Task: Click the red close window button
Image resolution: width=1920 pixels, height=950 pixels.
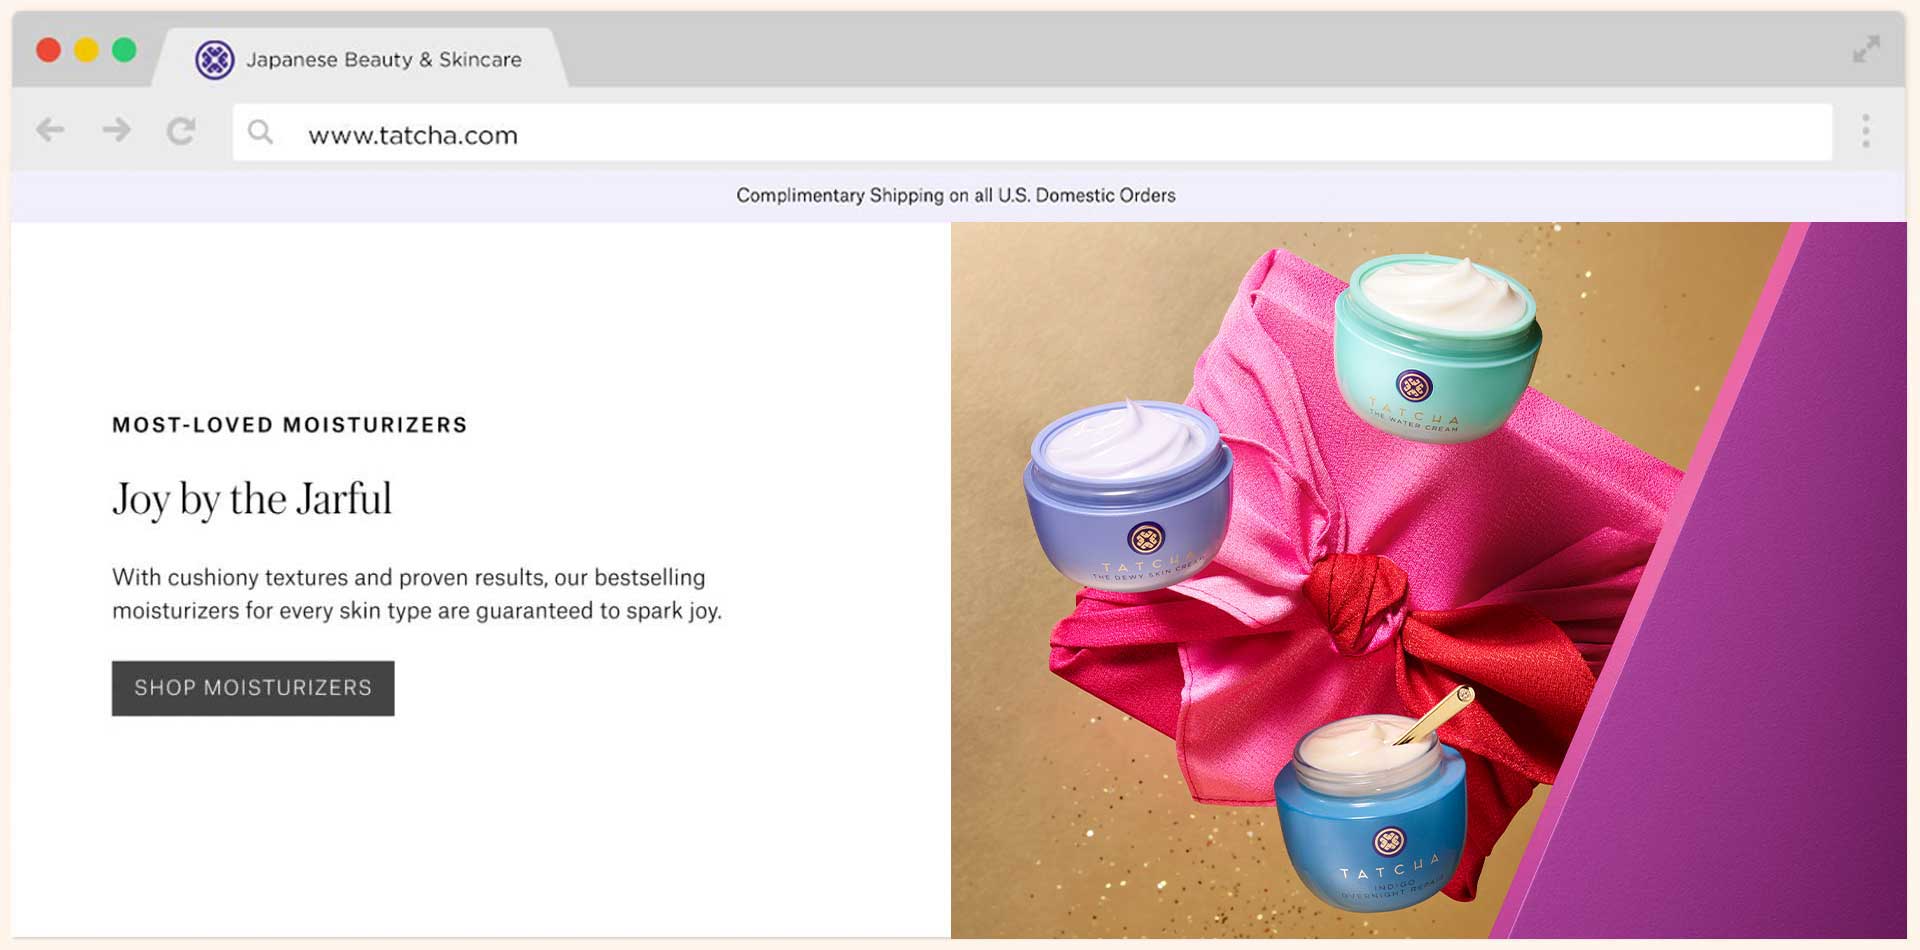Action: tap(48, 50)
